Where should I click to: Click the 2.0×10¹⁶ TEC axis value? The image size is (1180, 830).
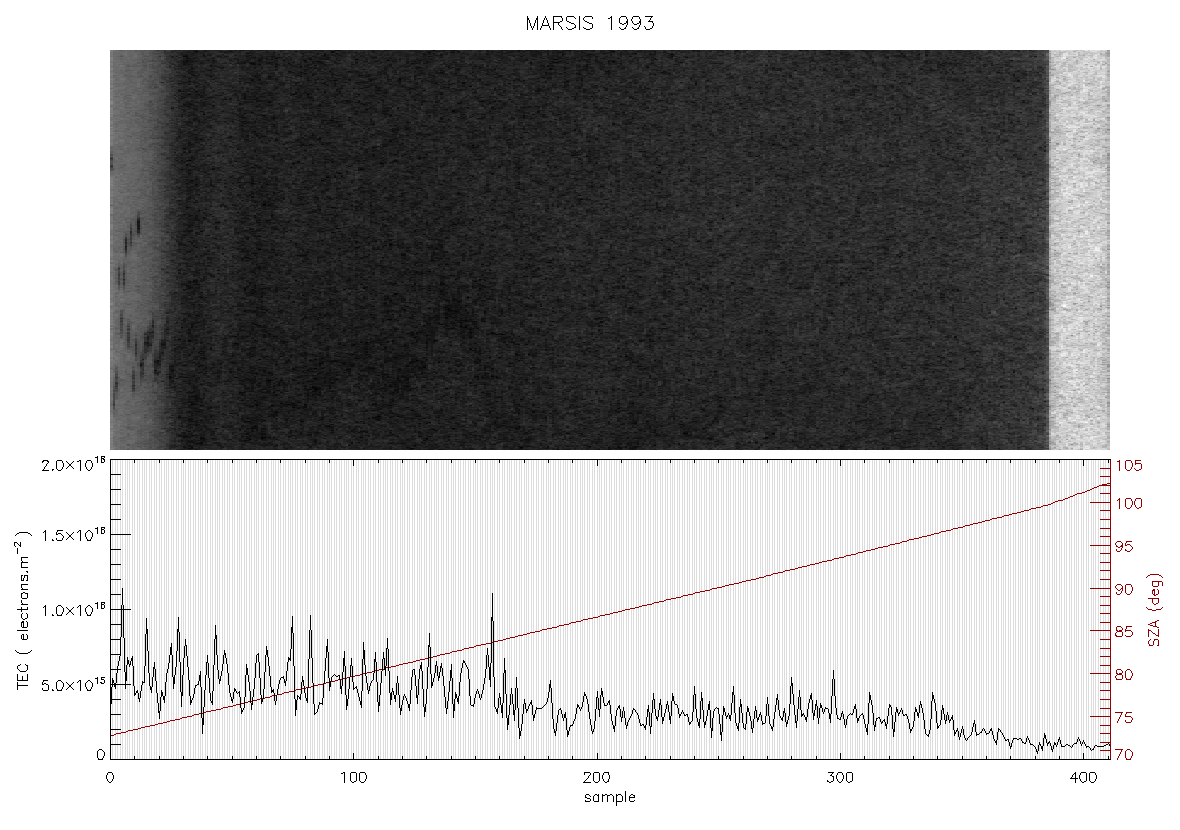(x=73, y=464)
